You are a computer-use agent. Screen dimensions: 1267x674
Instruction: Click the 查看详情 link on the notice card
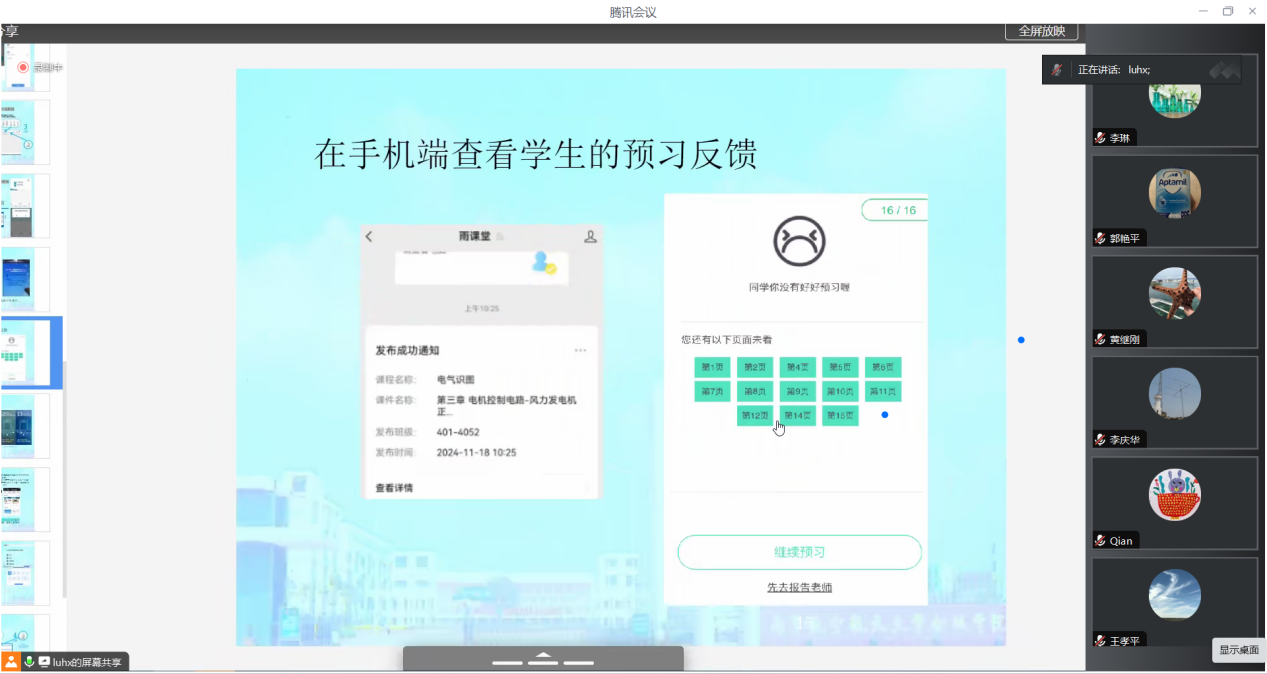click(394, 488)
